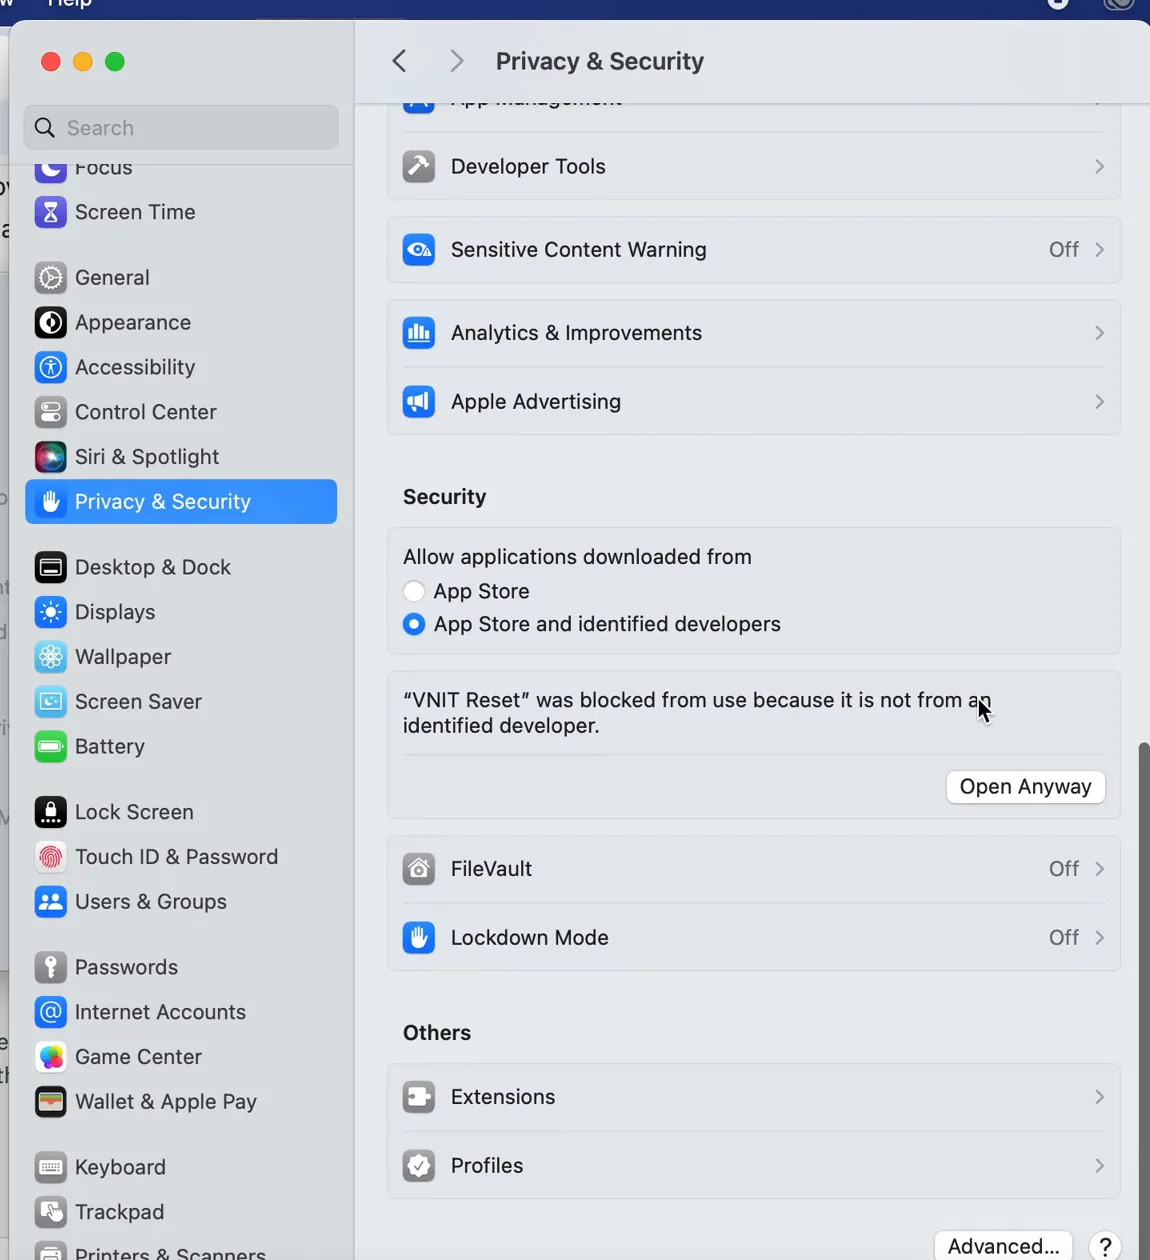Image resolution: width=1150 pixels, height=1260 pixels.
Task: Open Sensitive Content Warning chevron
Action: tap(1099, 249)
